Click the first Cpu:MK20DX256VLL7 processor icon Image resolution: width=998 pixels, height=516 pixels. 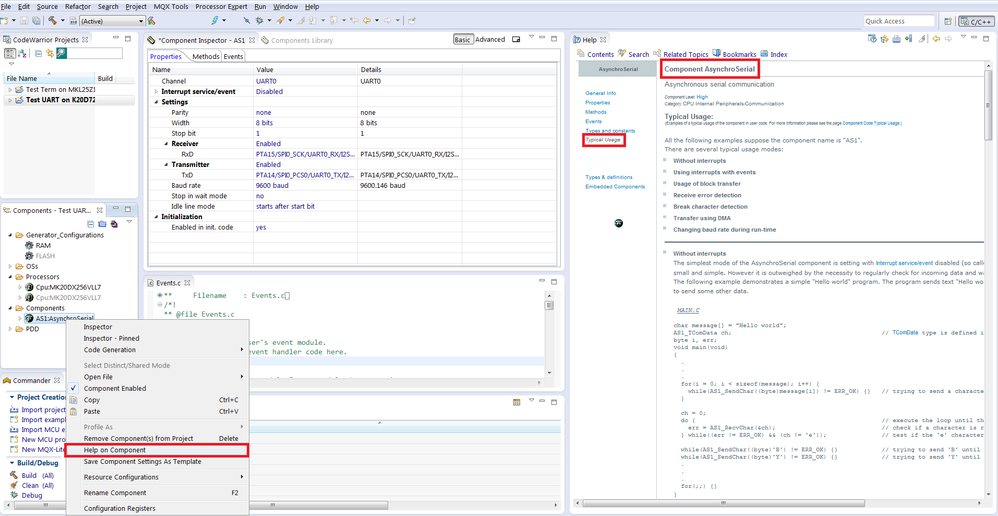[x=29, y=287]
